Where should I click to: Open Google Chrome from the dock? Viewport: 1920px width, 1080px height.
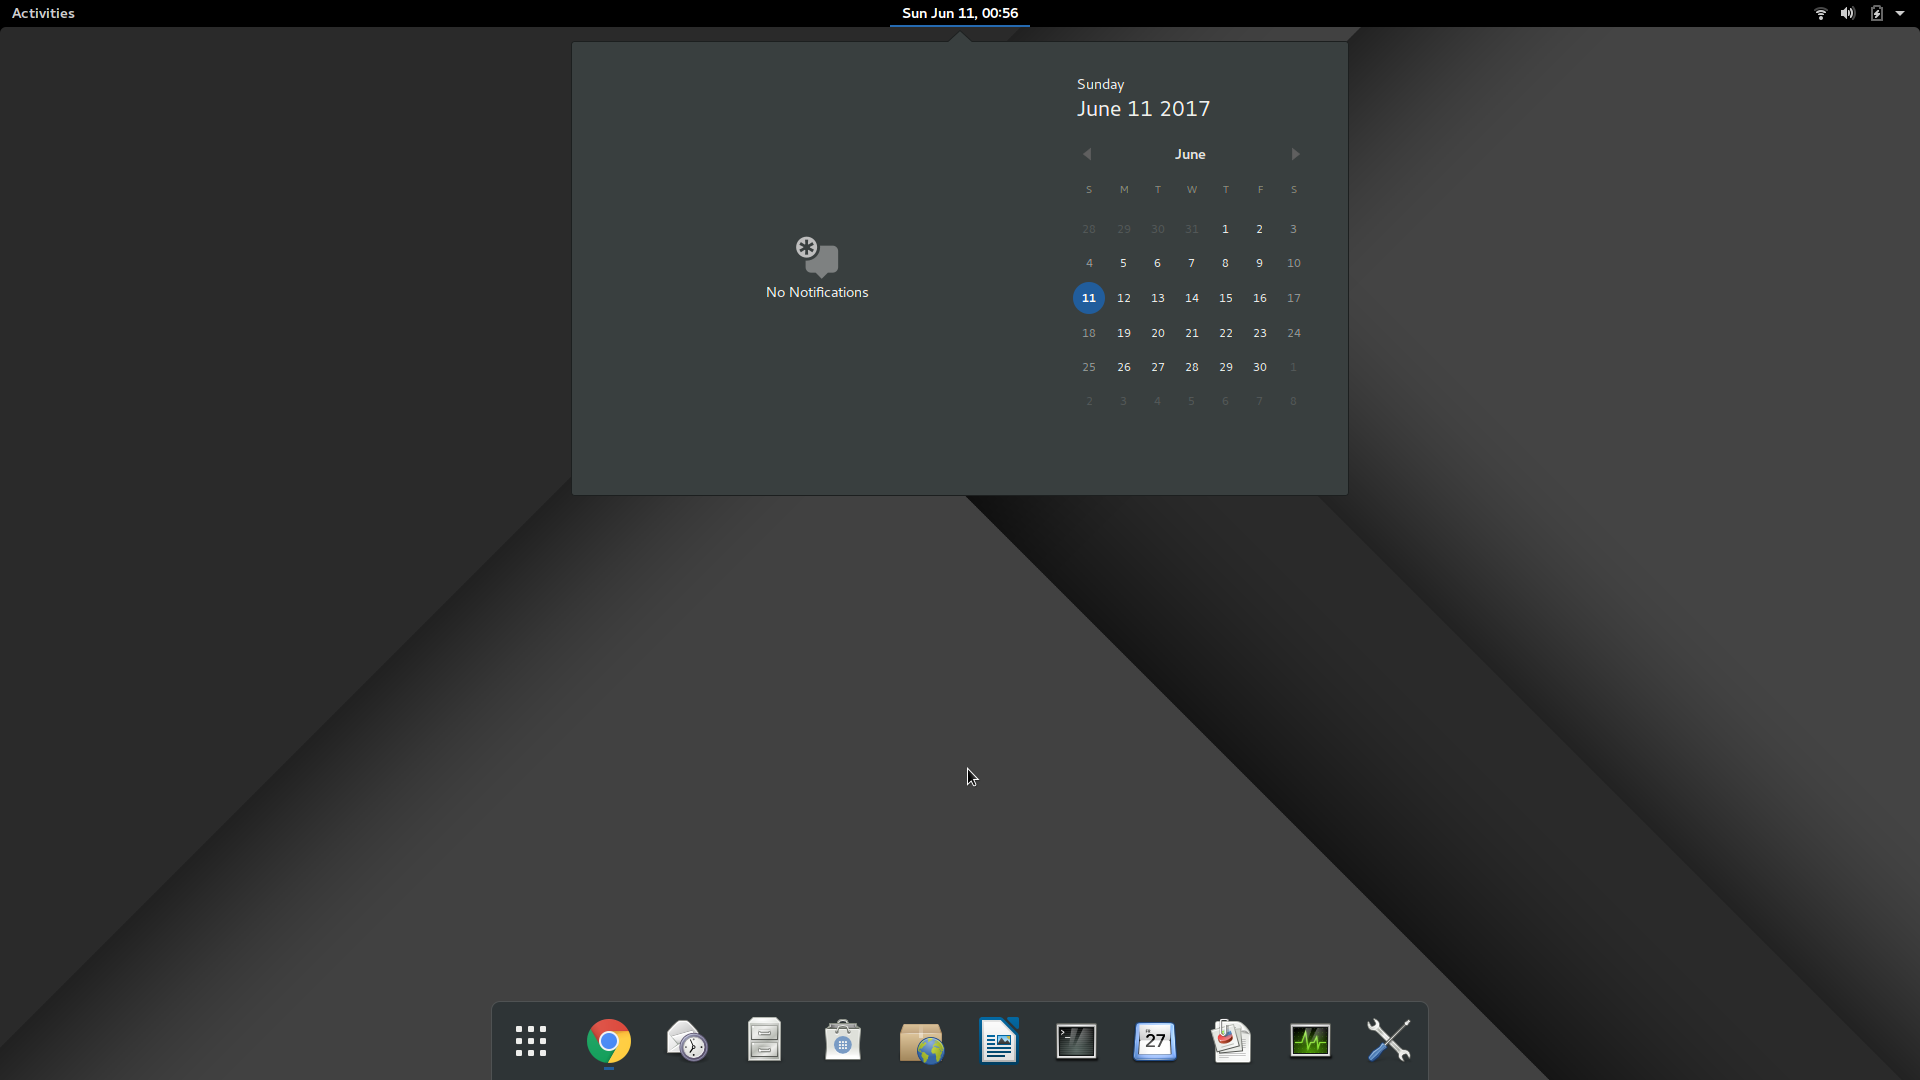pos(608,1041)
